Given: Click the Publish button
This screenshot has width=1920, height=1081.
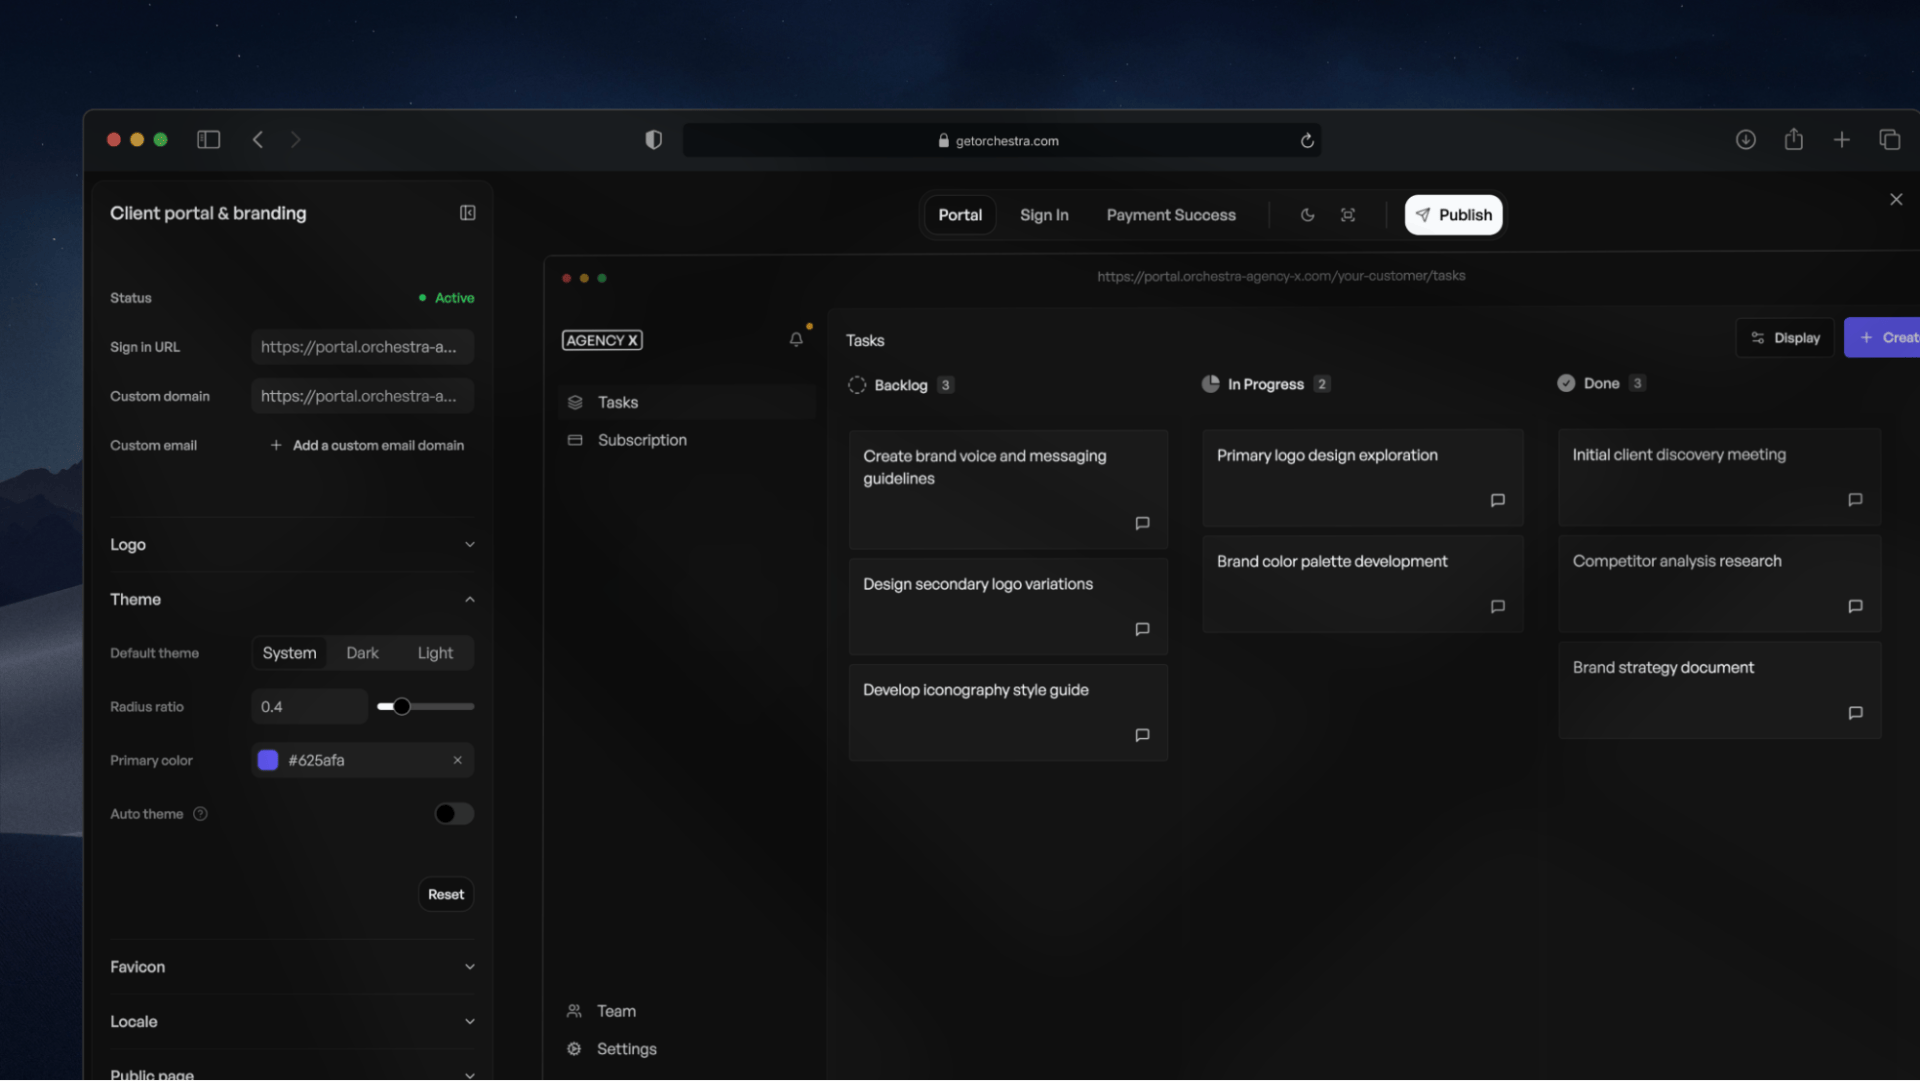Looking at the screenshot, I should [1453, 215].
